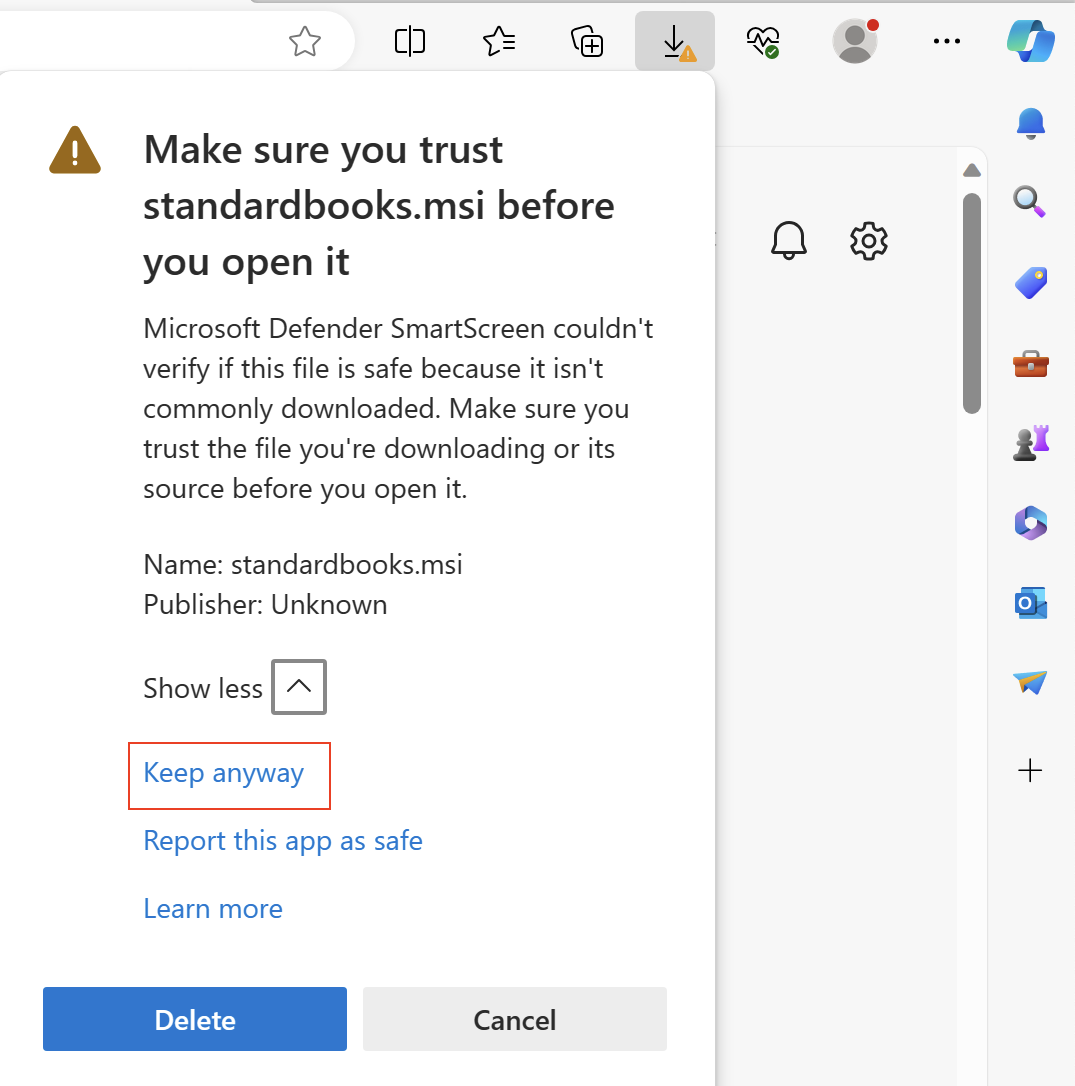Open Games chess icon in sidebar
This screenshot has height=1086, width=1075.
(1030, 442)
